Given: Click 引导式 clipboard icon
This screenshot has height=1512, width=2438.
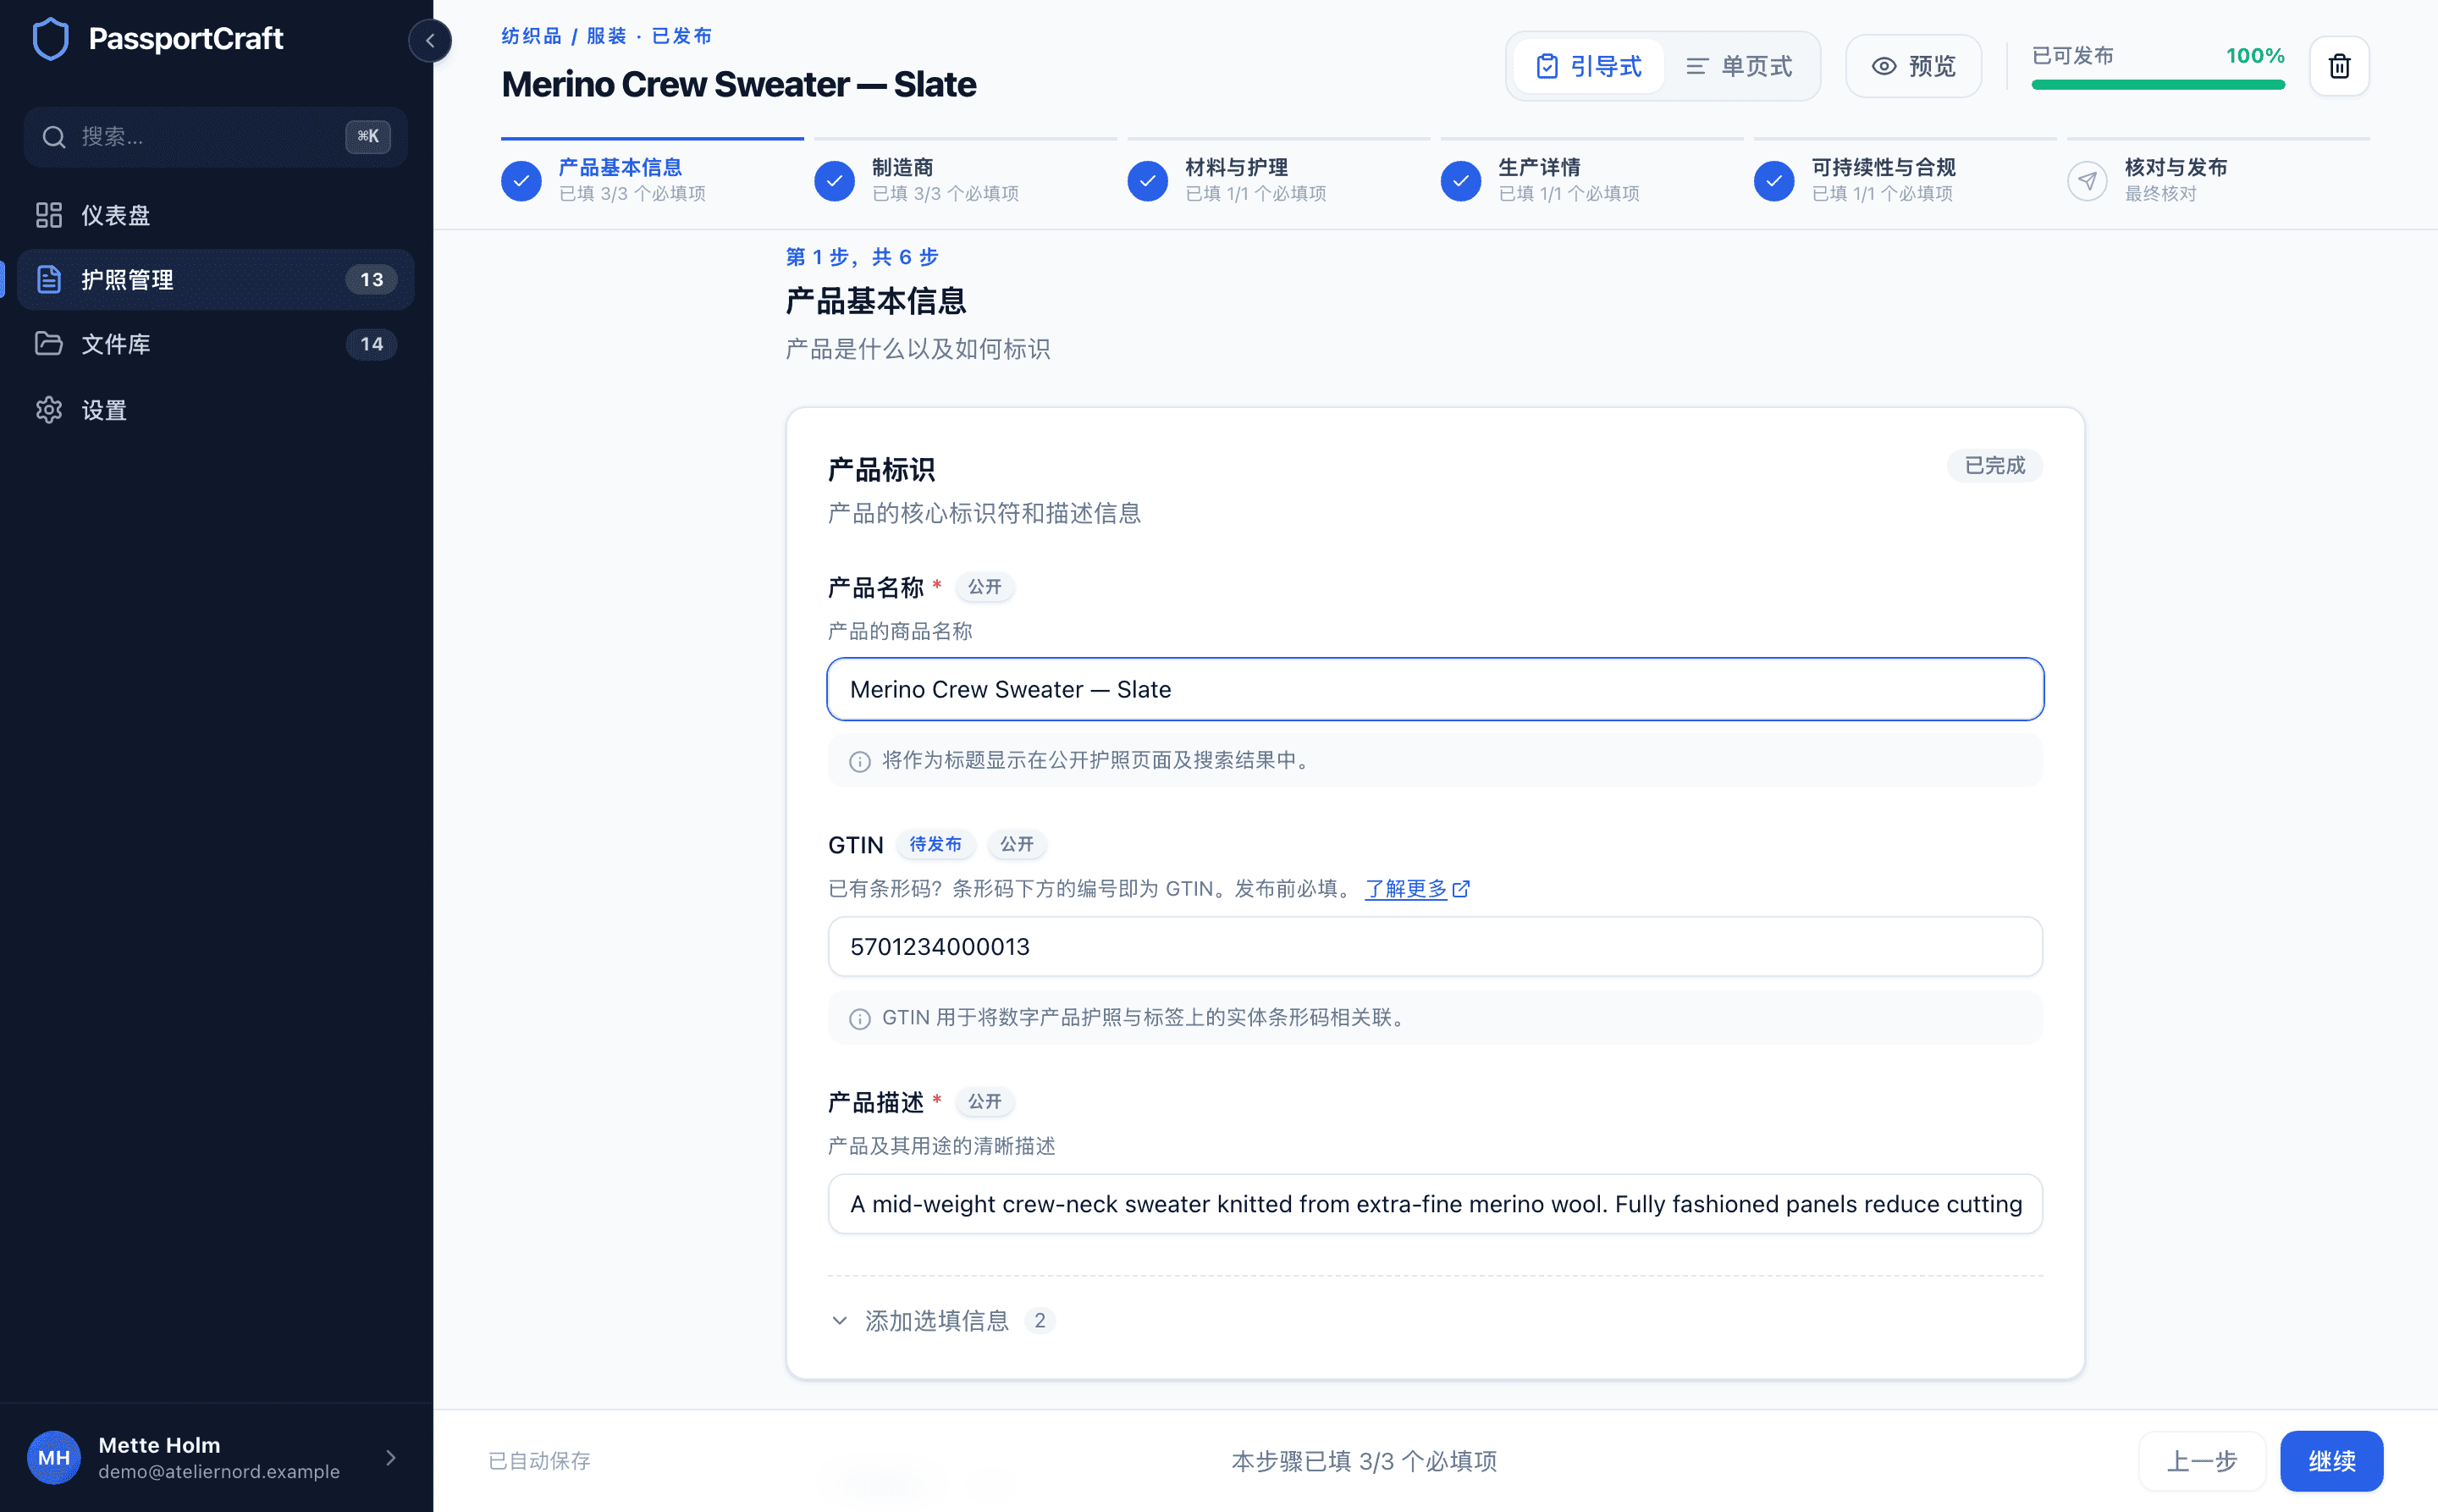Looking at the screenshot, I should (1547, 66).
